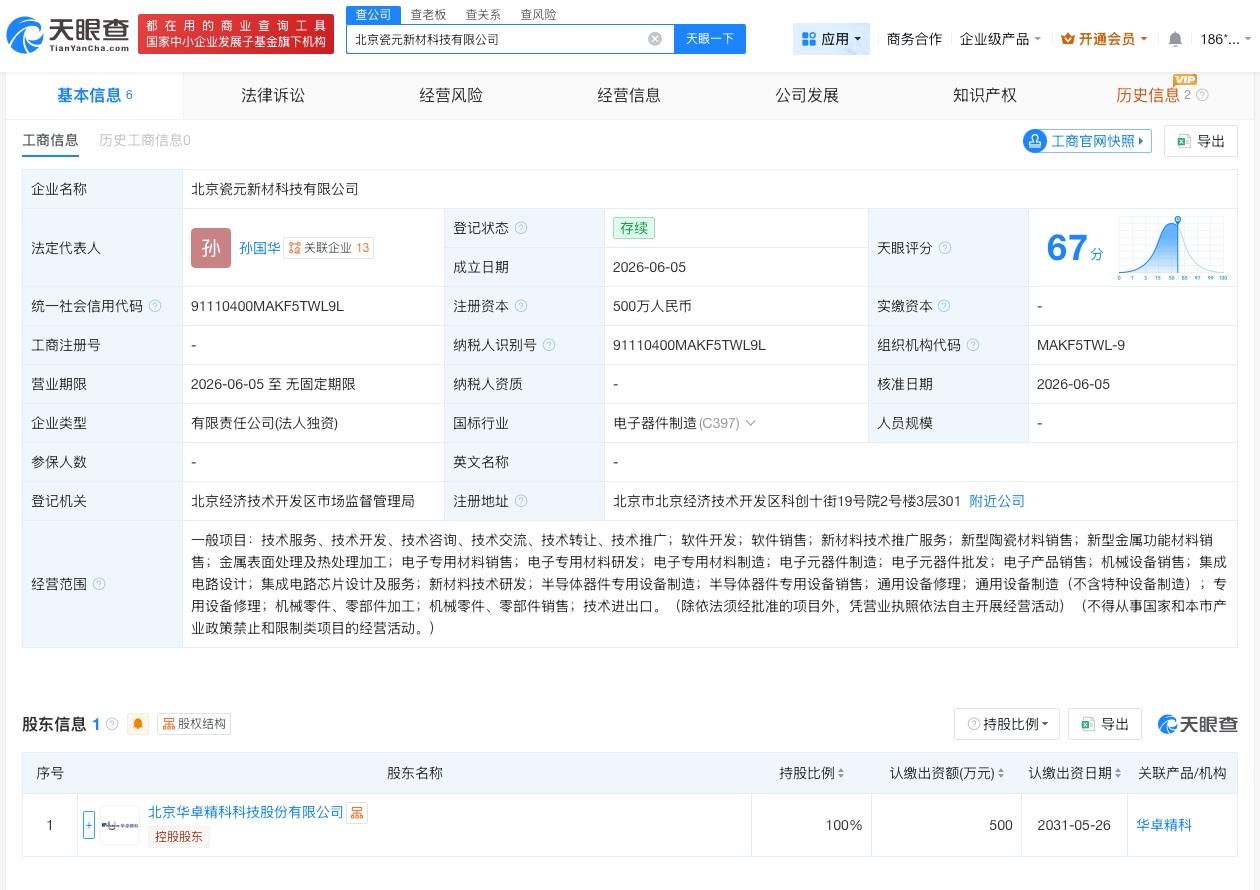1260x890 pixels.
Task: Select the 500万人民币 registered capital value
Action: (652, 306)
